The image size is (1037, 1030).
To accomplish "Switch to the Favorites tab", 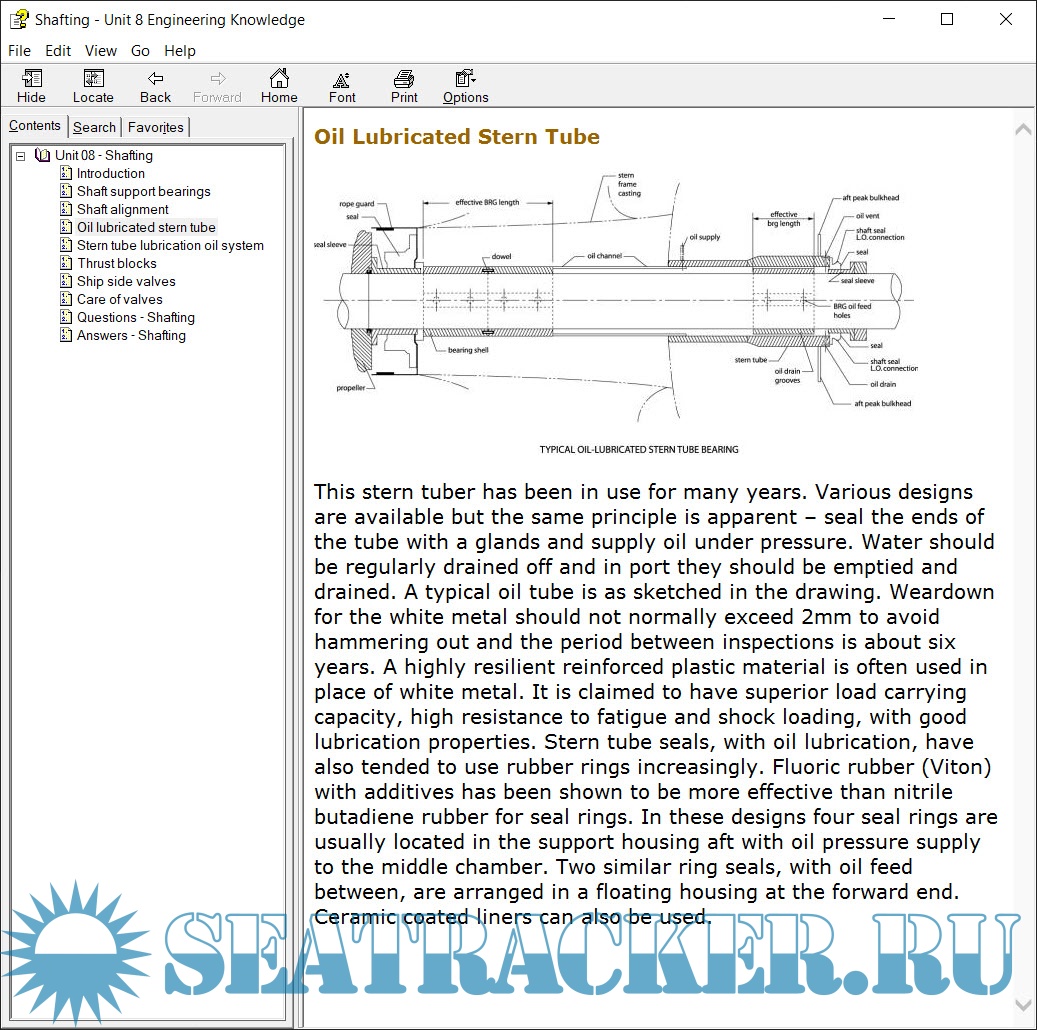I will pos(155,127).
